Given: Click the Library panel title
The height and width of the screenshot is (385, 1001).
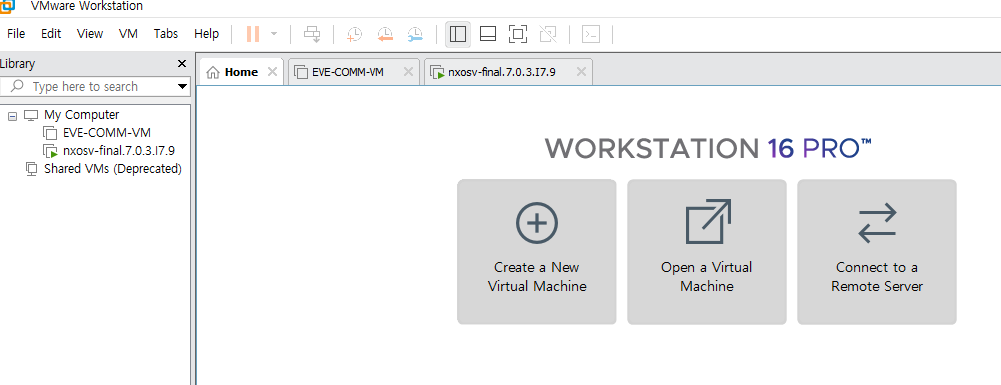Looking at the screenshot, I should [x=17, y=64].
